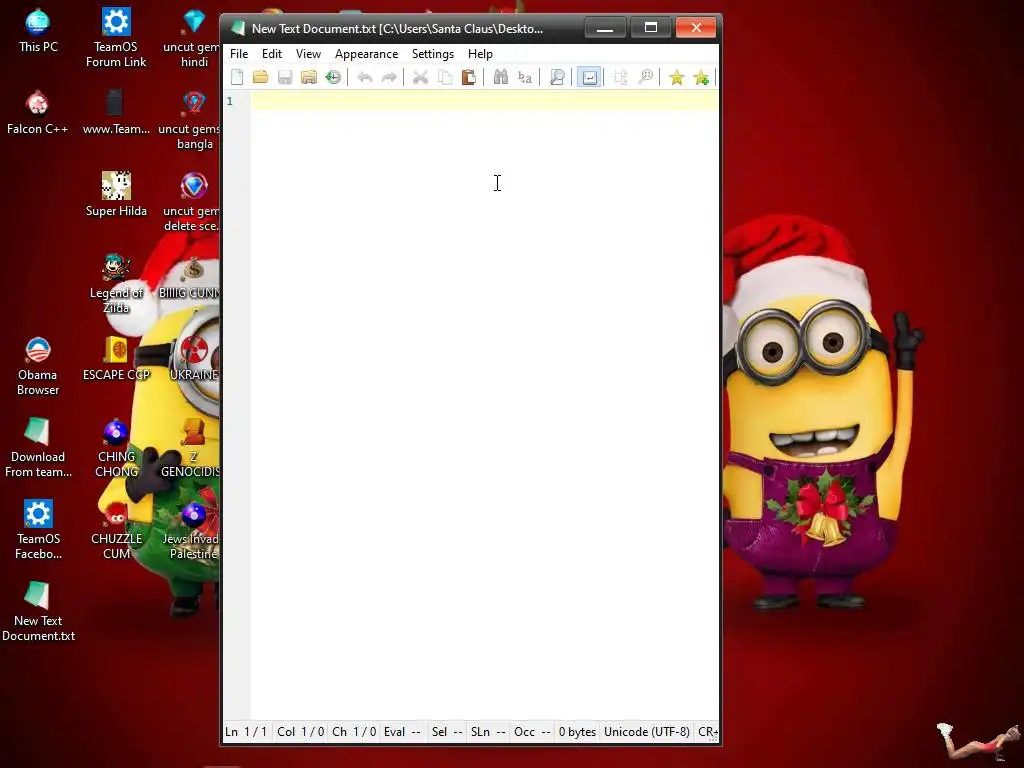Select TeamOS Forum Link desktop shortcut
1024x768 pixels.
[x=116, y=38]
